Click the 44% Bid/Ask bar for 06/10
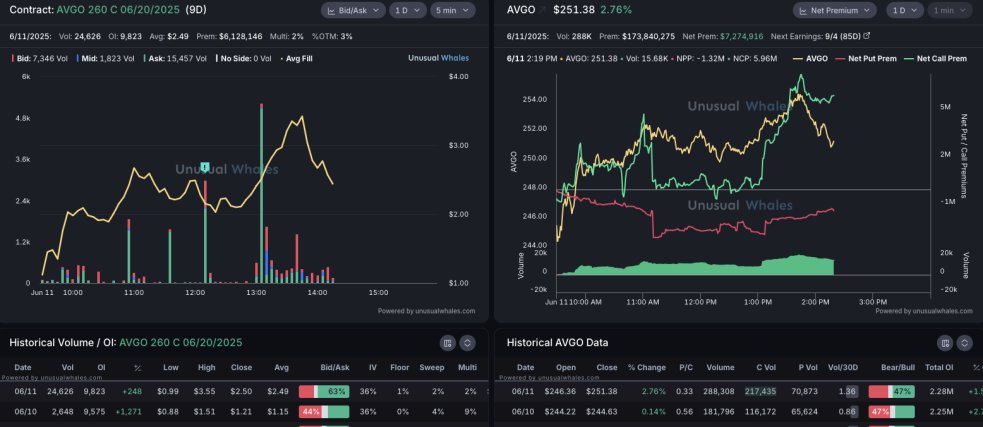This screenshot has width=983, height=427. [x=324, y=412]
